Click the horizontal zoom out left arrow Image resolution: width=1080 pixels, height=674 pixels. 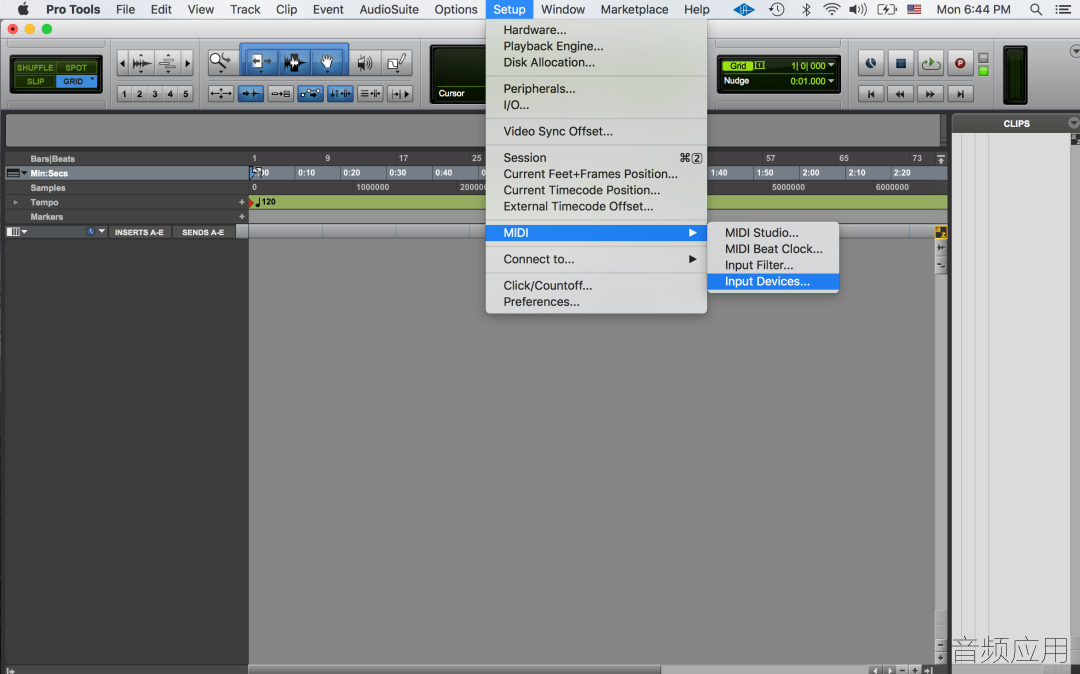tap(123, 63)
